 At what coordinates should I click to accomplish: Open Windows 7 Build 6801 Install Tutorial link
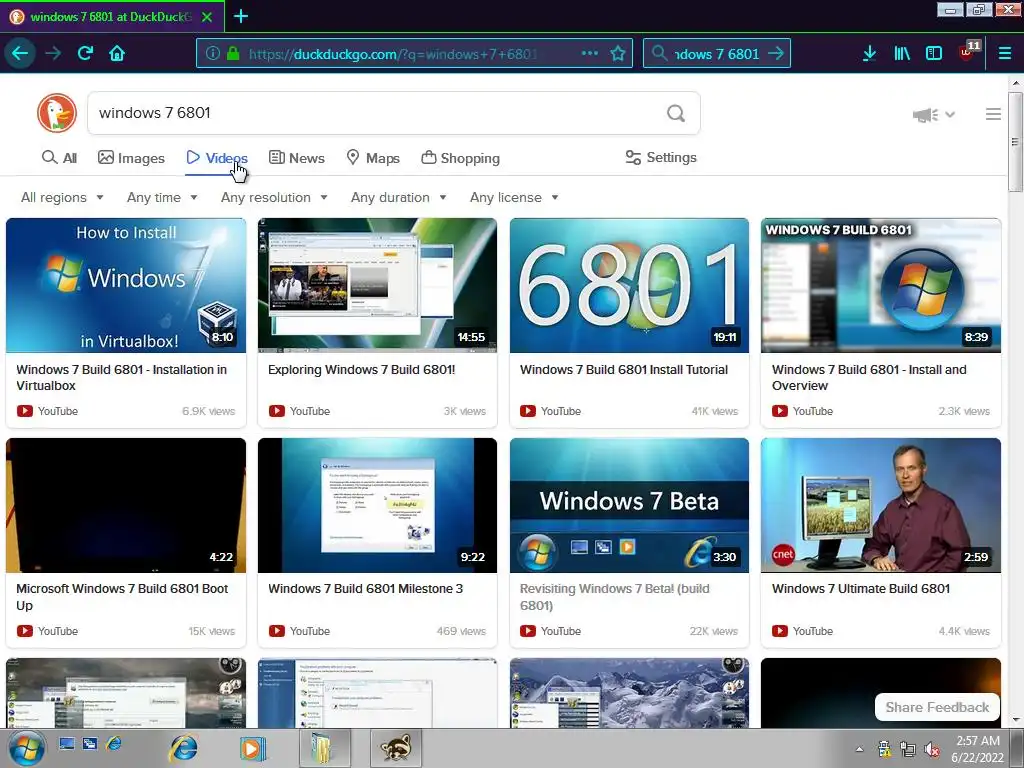(623, 370)
